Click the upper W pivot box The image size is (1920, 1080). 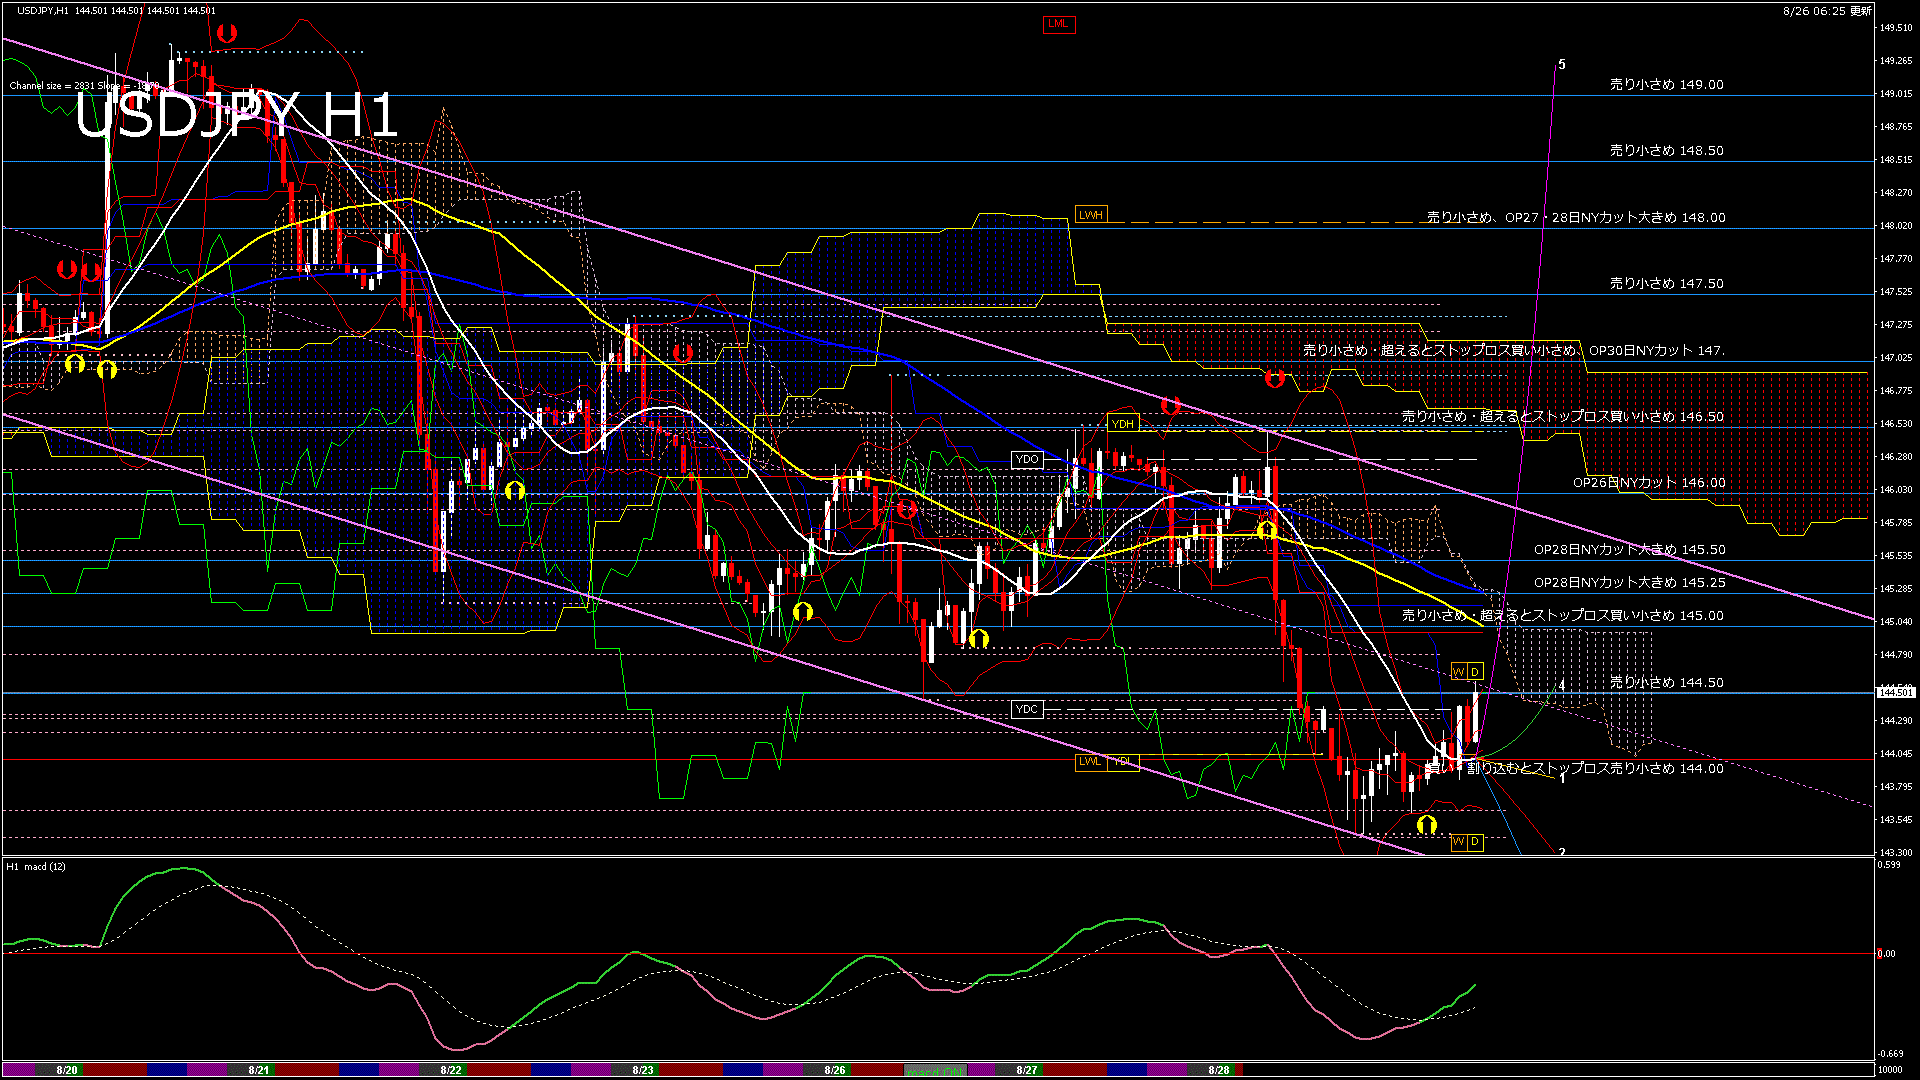coord(1458,671)
